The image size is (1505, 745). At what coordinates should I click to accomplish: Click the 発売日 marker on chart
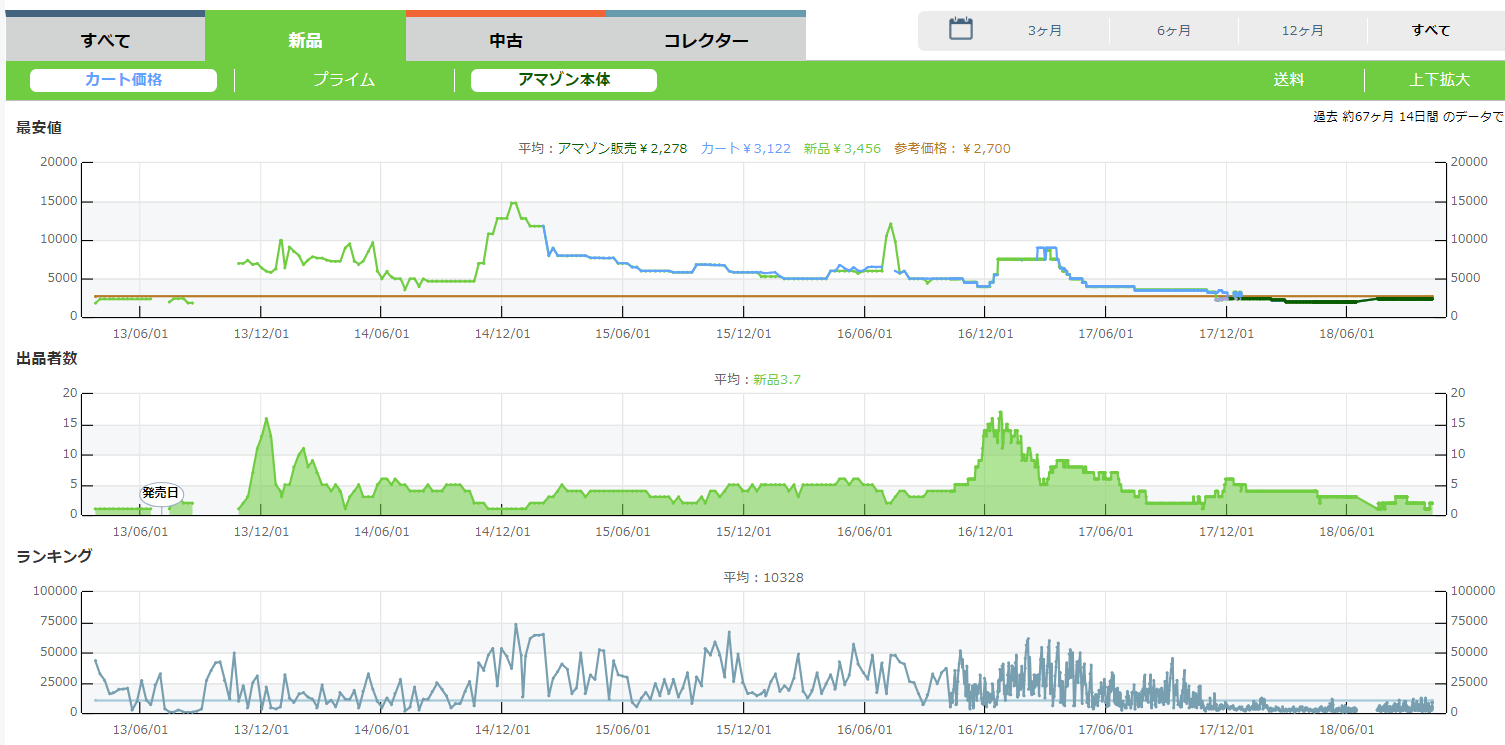(x=160, y=493)
